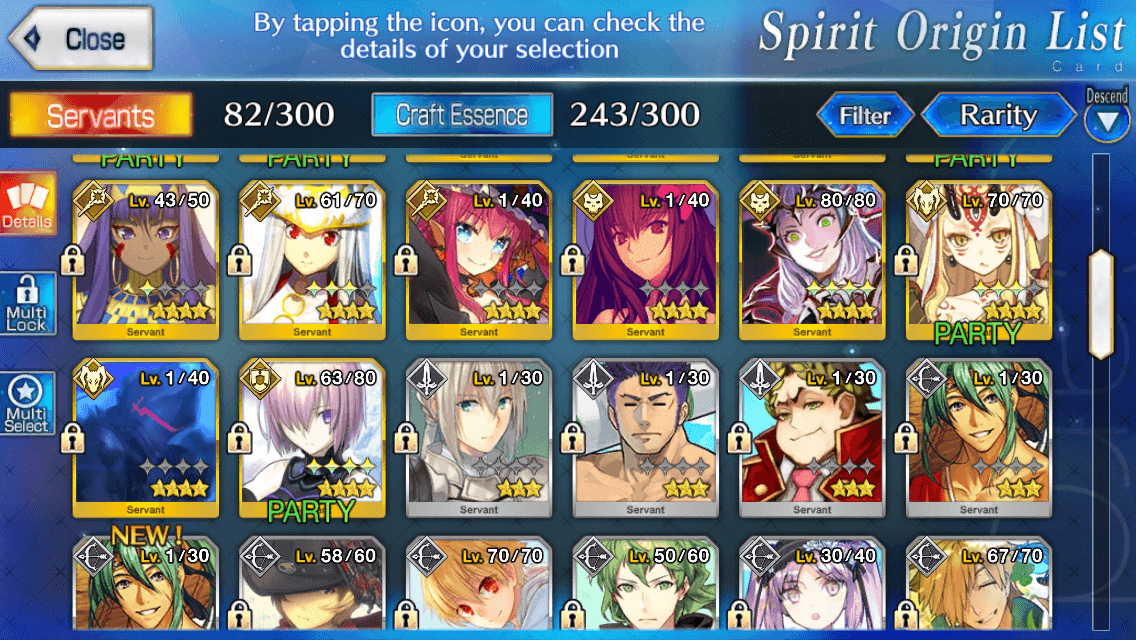Click the caster class icon on Lv. 61/70 card

pos(261,201)
